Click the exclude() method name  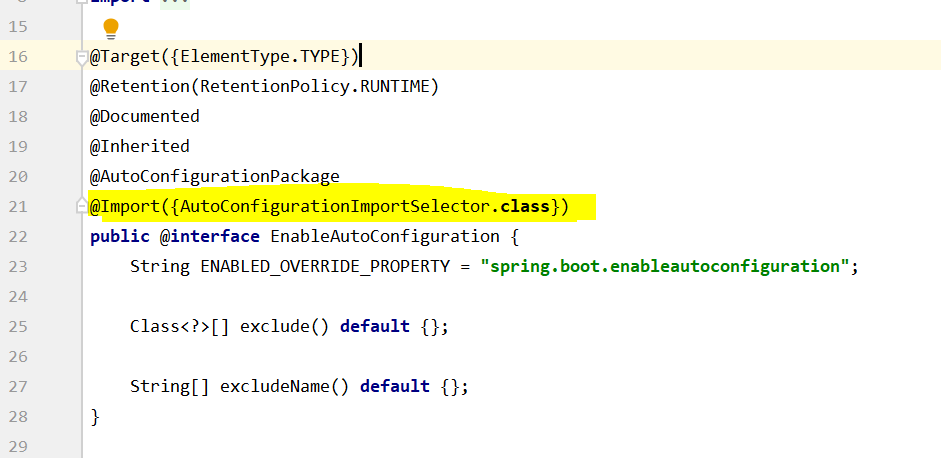coord(284,327)
